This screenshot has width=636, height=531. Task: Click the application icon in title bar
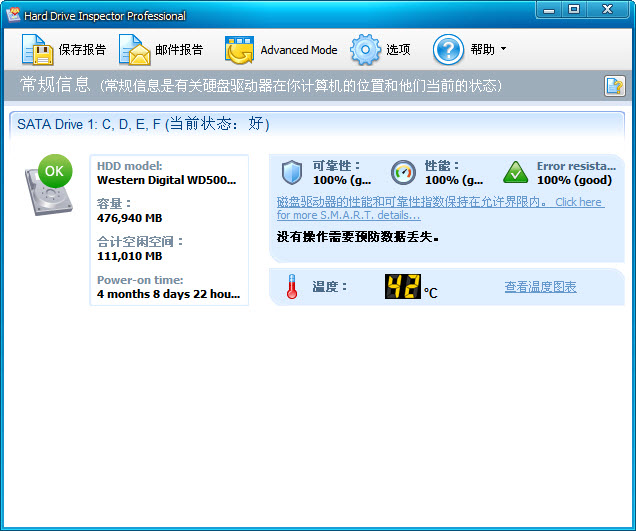click(13, 15)
